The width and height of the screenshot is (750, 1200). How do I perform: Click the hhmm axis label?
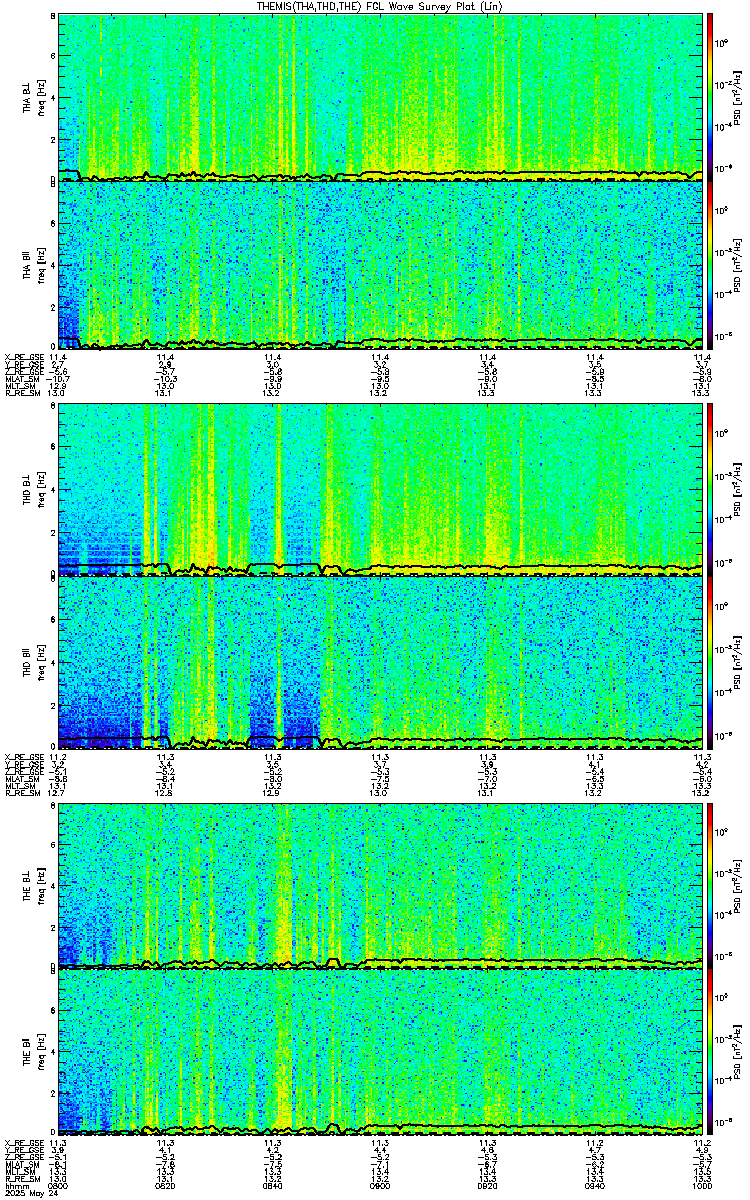(15, 1186)
